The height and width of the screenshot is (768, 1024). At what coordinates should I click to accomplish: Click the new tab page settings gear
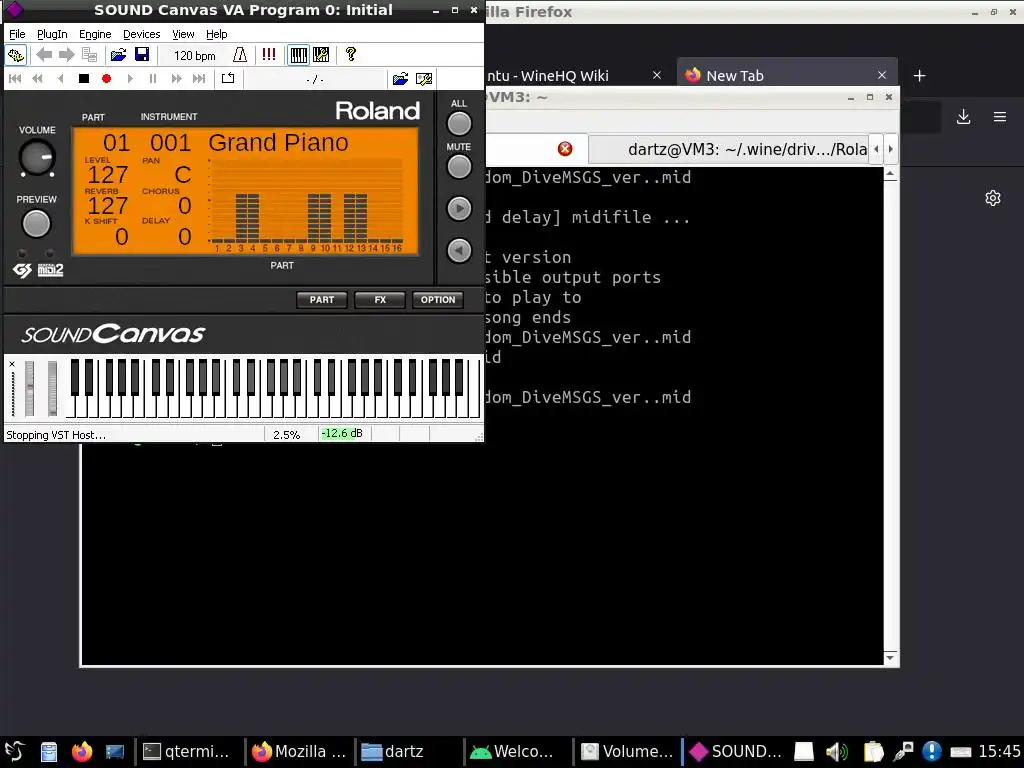click(x=993, y=198)
